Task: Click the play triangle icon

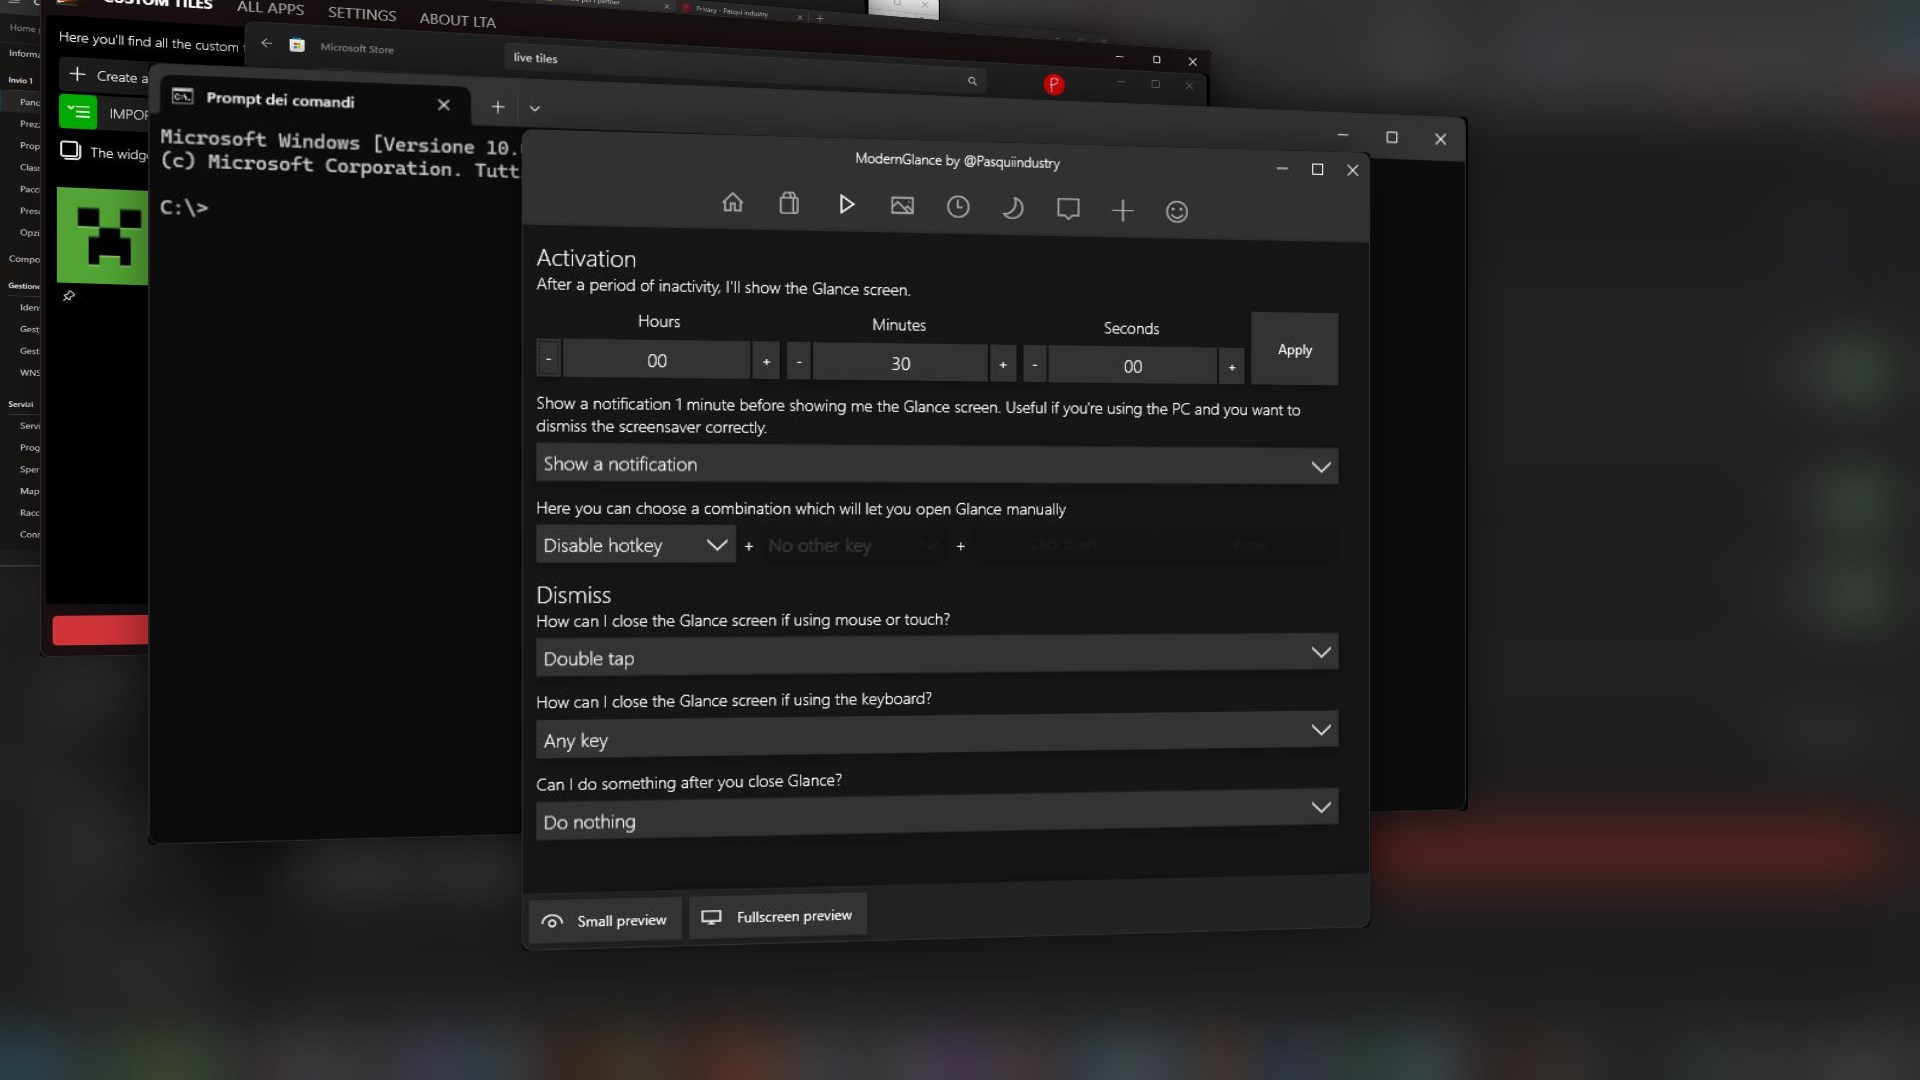Action: pos(846,205)
